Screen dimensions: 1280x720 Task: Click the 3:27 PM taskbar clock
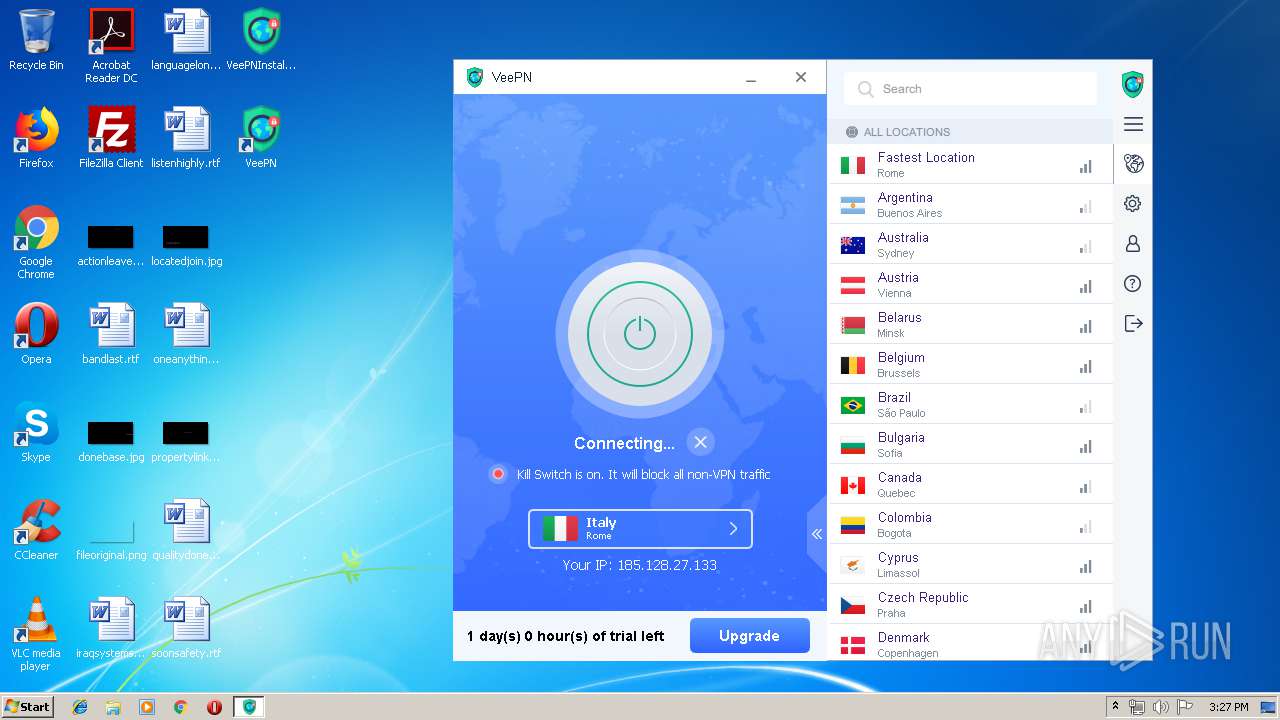tap(1228, 707)
